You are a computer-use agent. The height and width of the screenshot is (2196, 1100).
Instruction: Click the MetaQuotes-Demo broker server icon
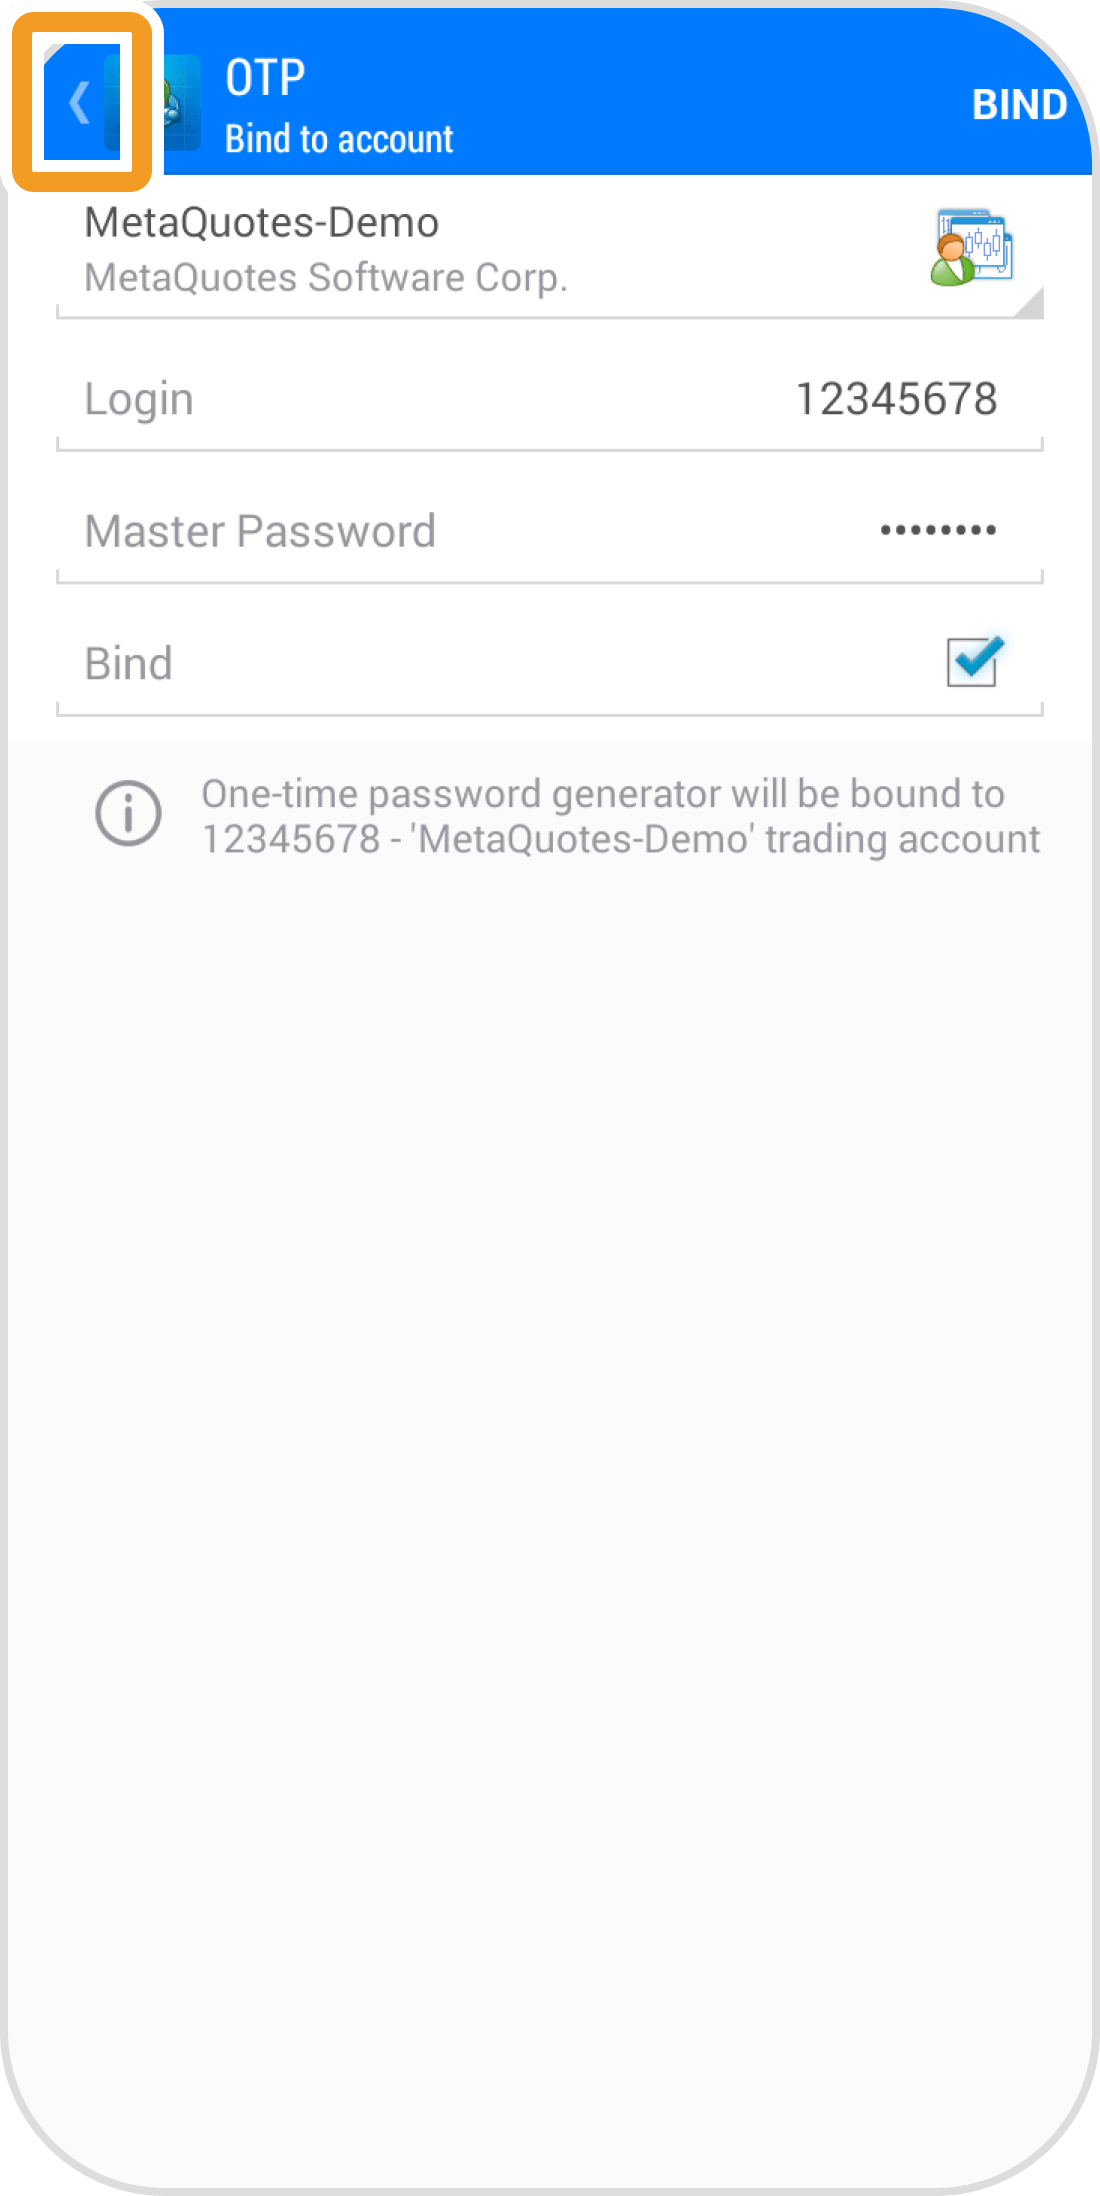pyautogui.click(x=971, y=247)
